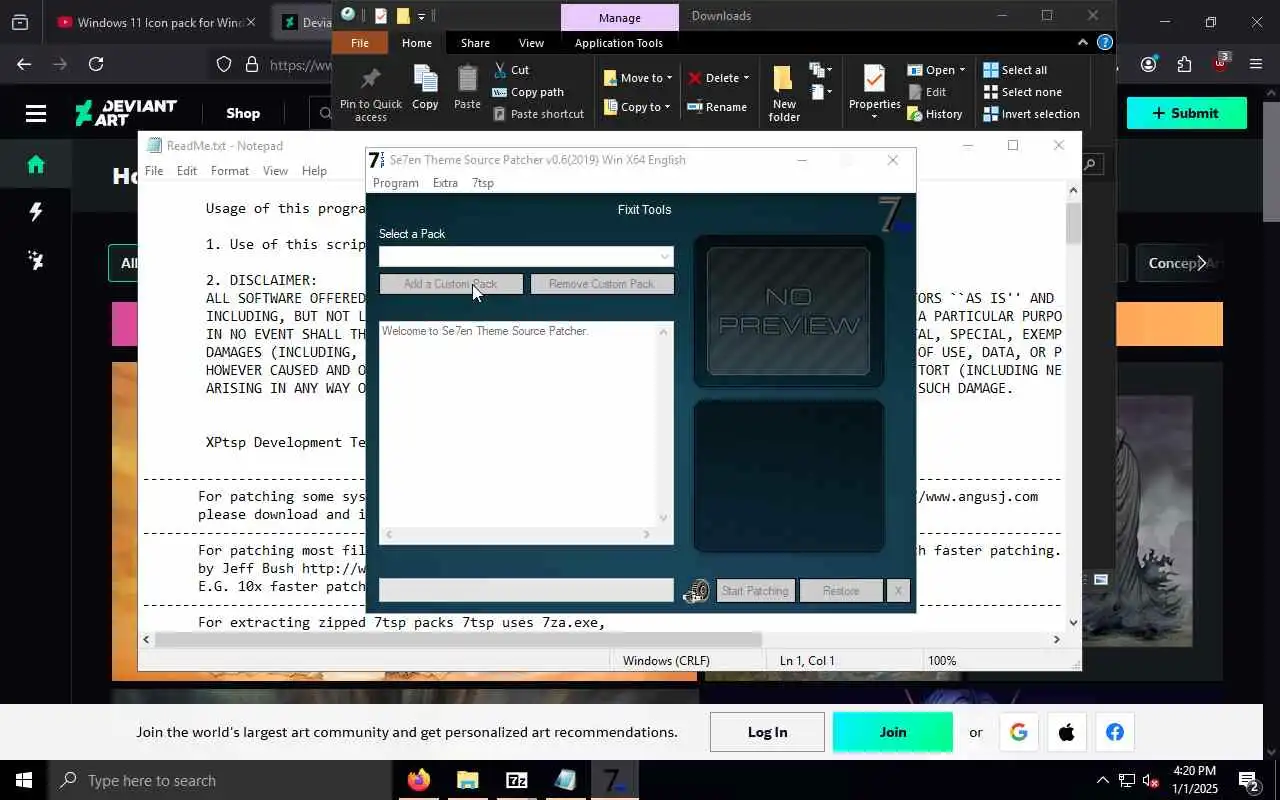Open Notepad's Help menu
1280x800 pixels.
point(314,171)
